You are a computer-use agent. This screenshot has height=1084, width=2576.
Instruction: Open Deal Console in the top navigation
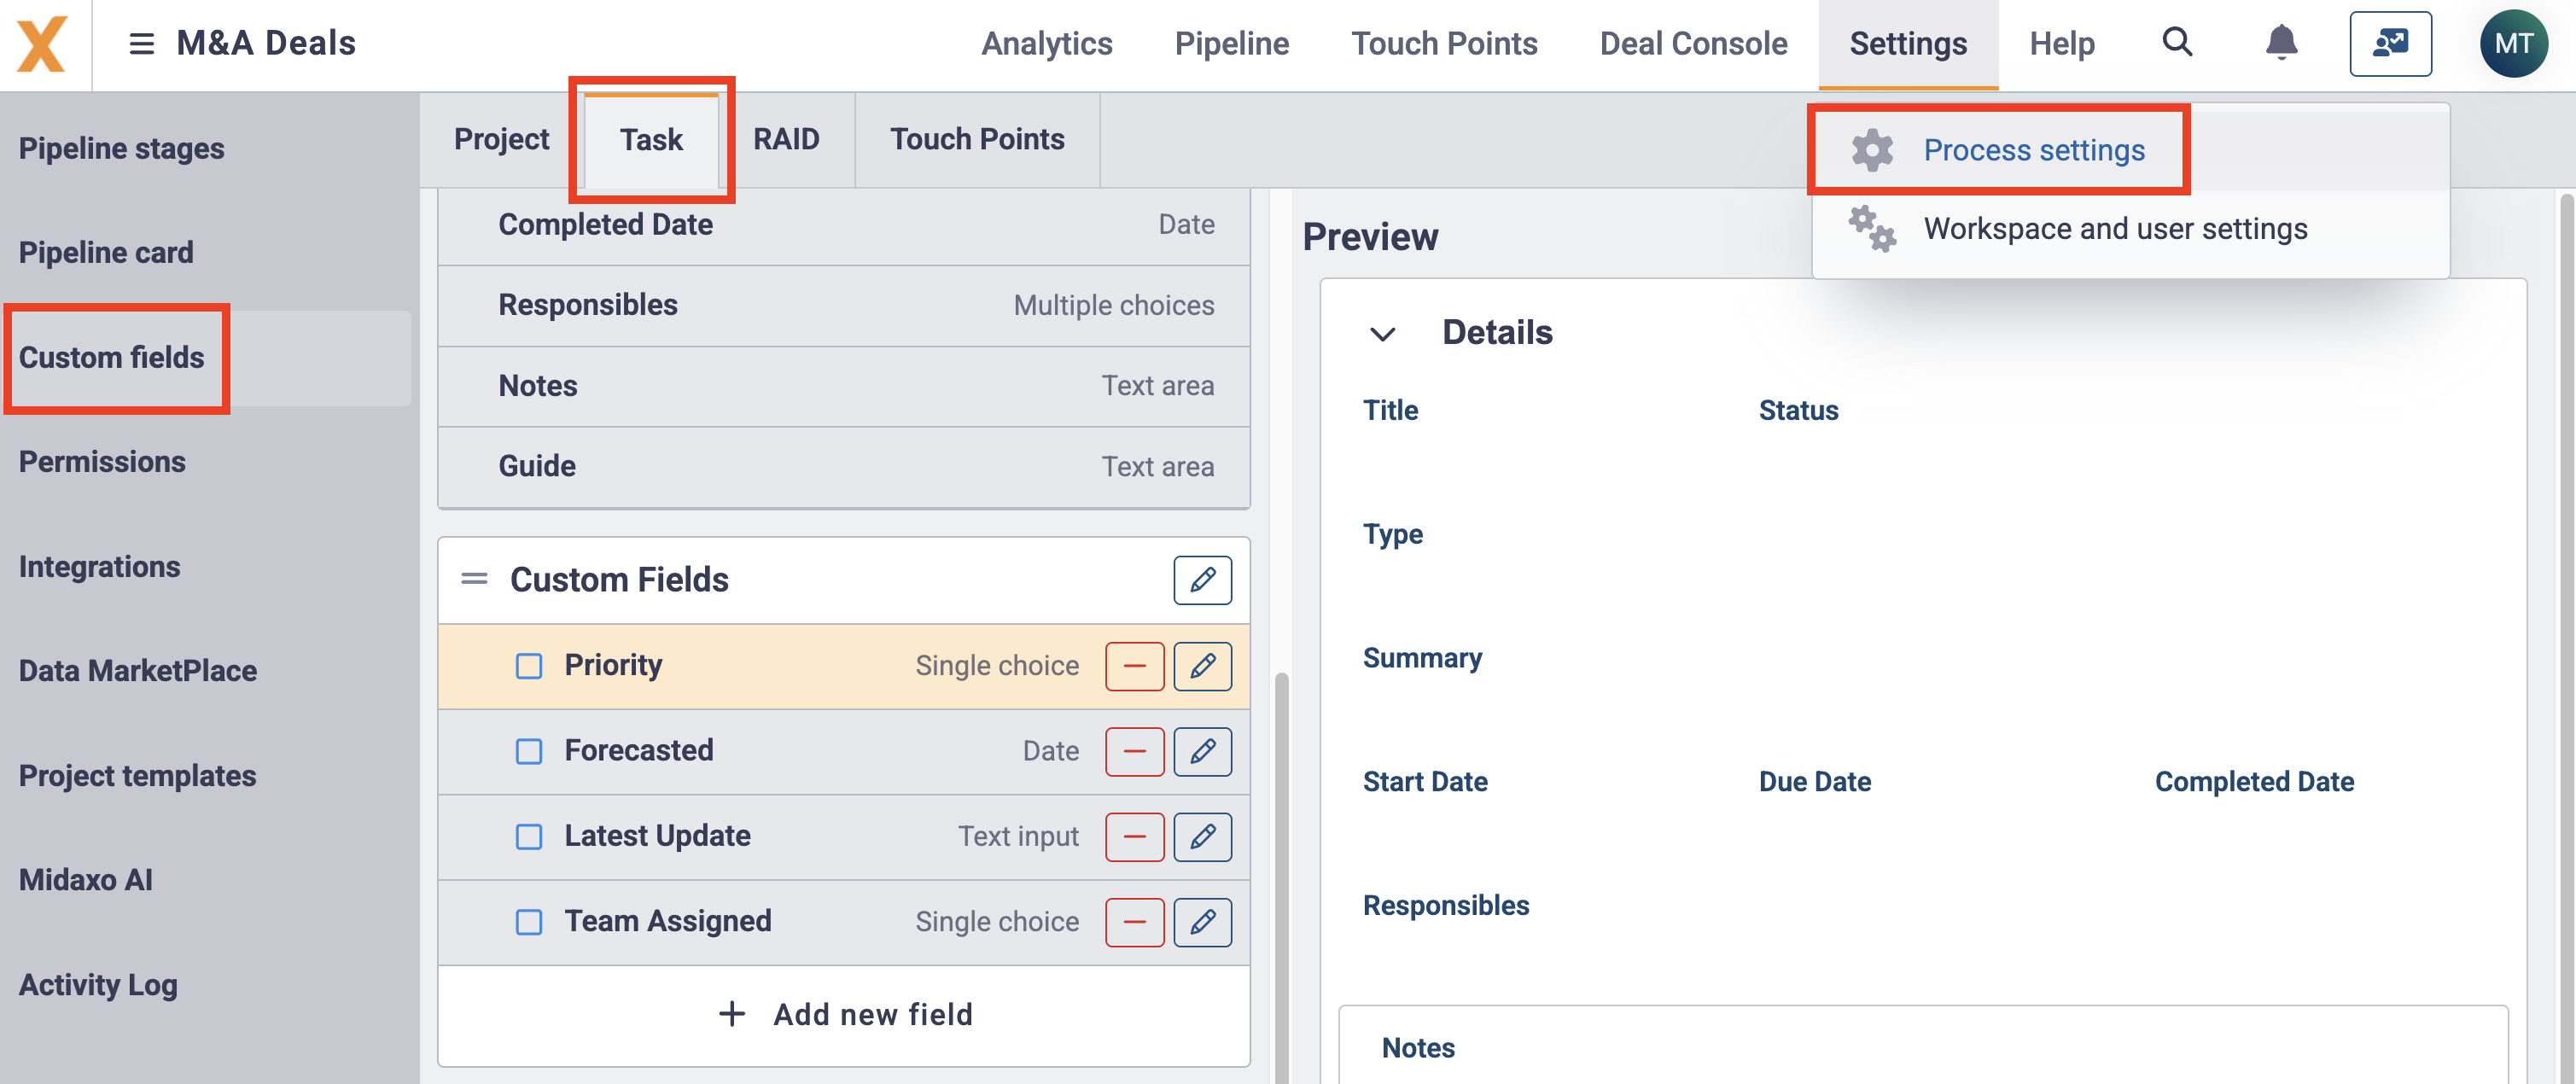[x=1693, y=44]
